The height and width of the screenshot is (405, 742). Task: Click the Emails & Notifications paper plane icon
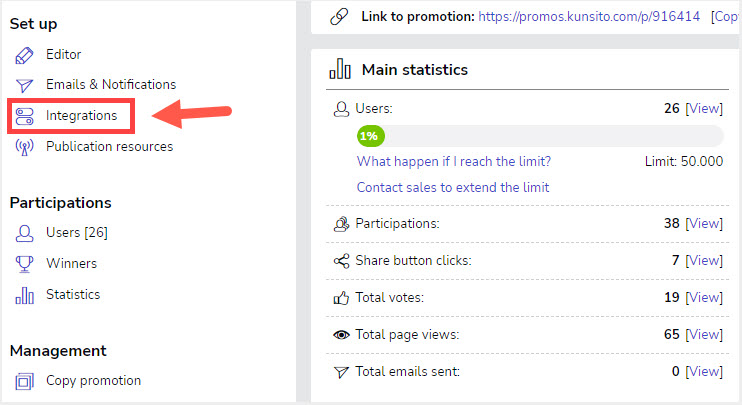[x=24, y=85]
